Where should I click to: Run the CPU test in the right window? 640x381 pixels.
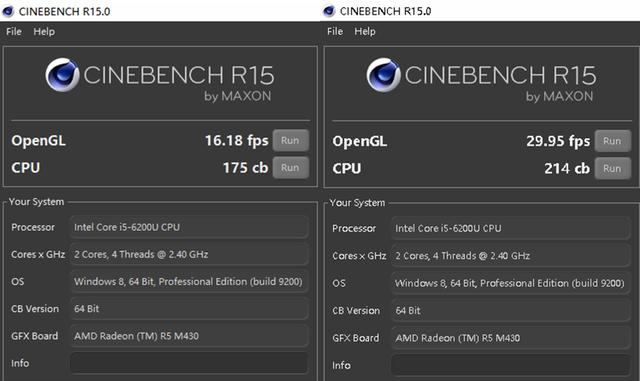pyautogui.click(x=612, y=168)
